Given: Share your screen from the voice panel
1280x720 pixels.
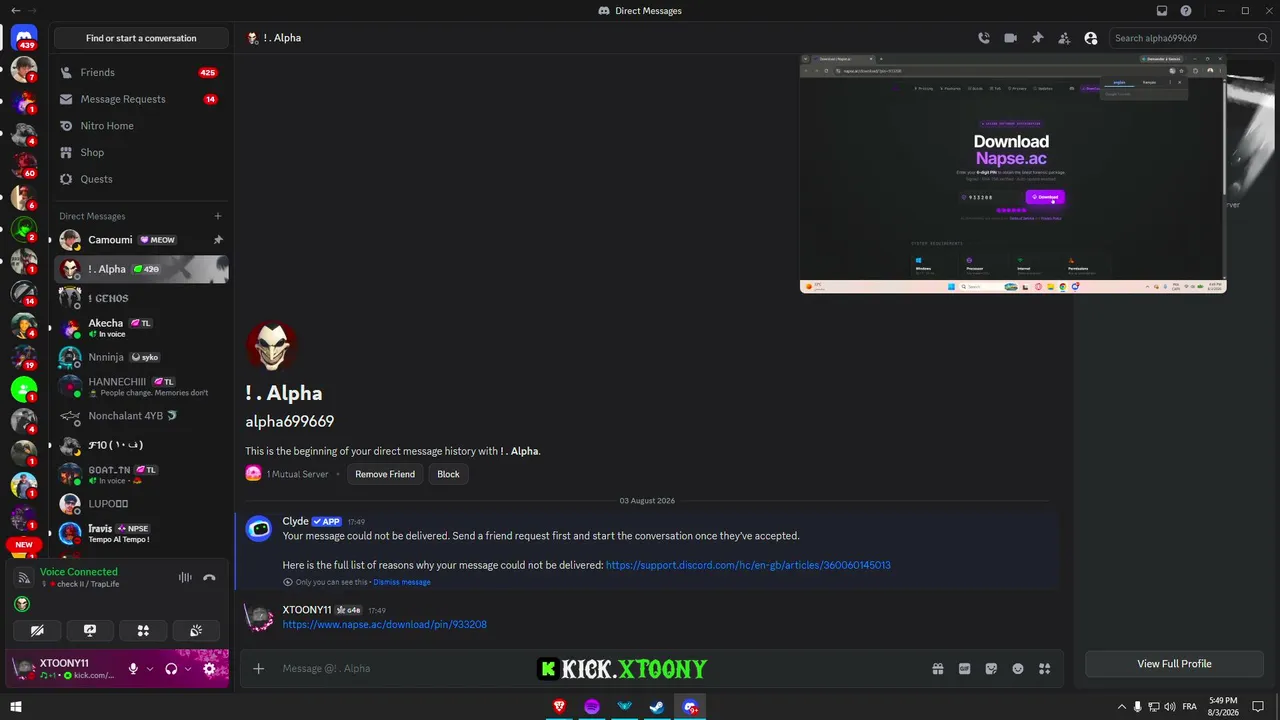Looking at the screenshot, I should point(90,630).
